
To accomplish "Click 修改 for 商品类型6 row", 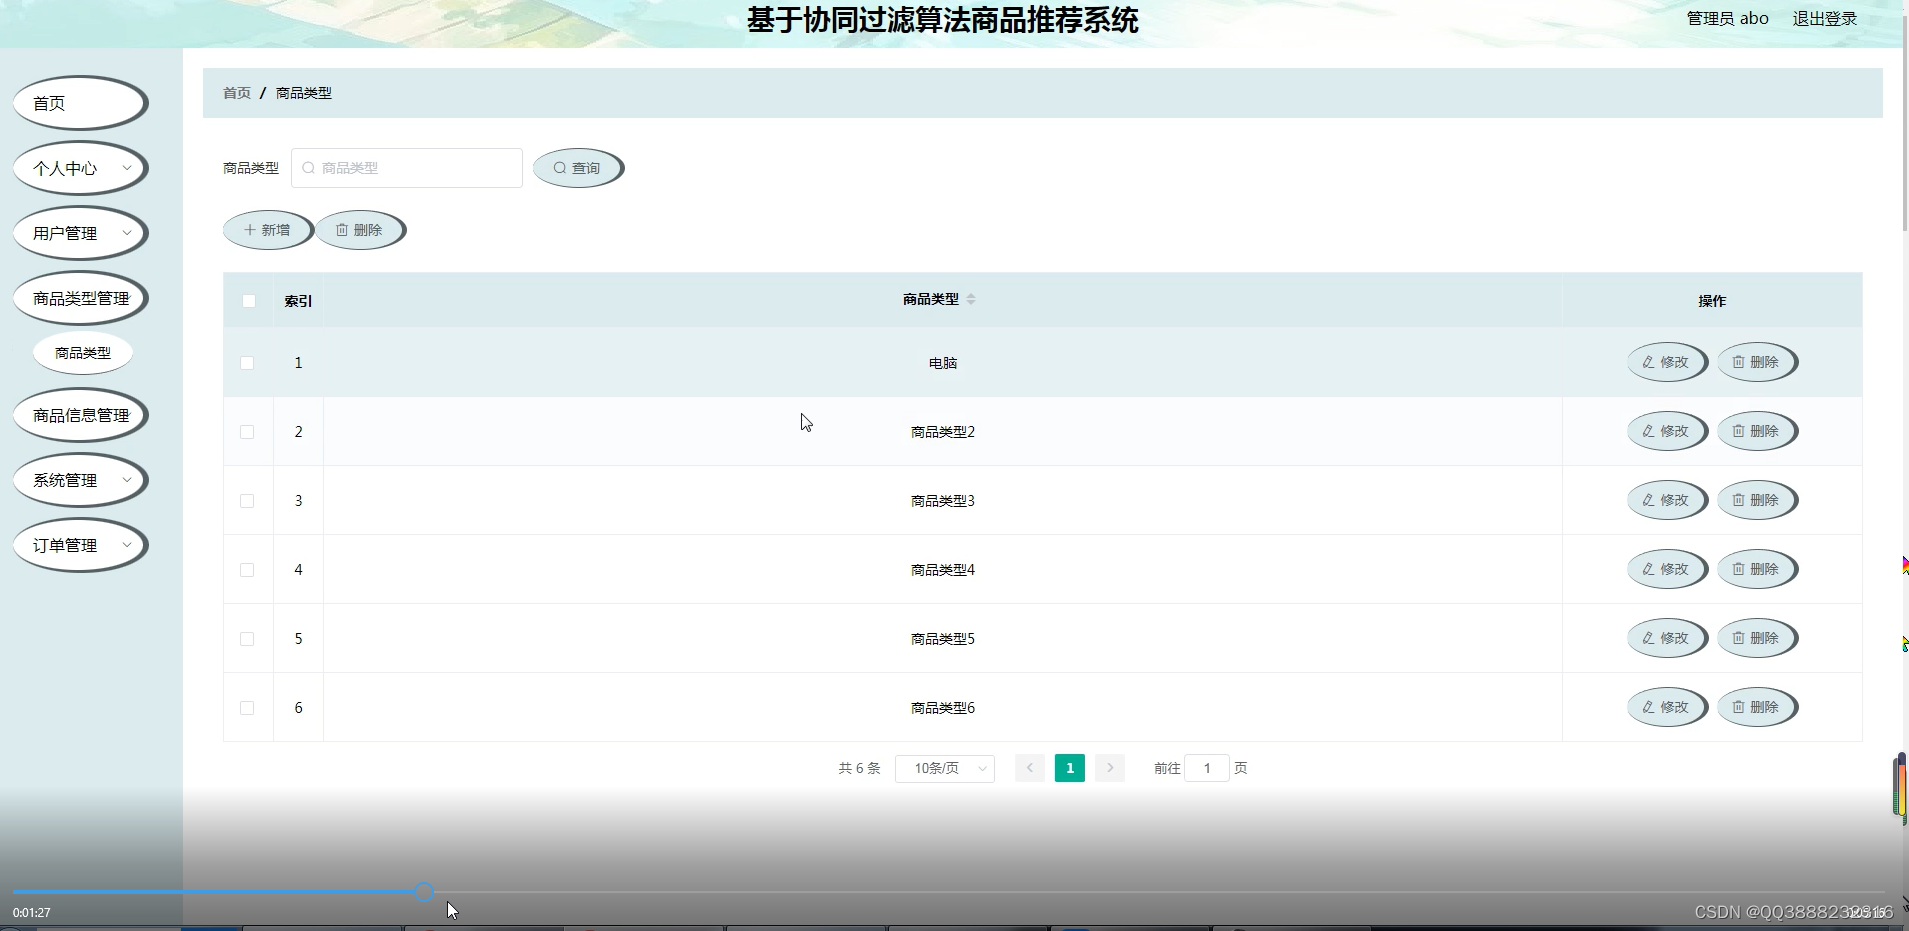I will 1667,707.
